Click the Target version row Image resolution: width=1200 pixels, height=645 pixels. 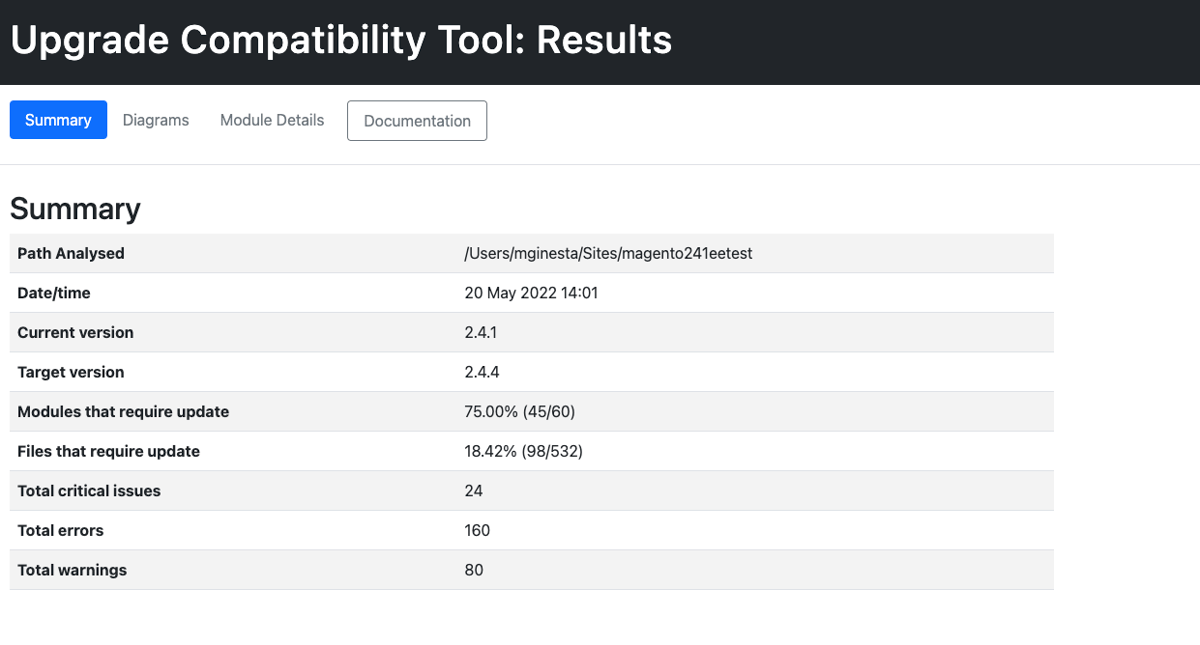(x=70, y=371)
